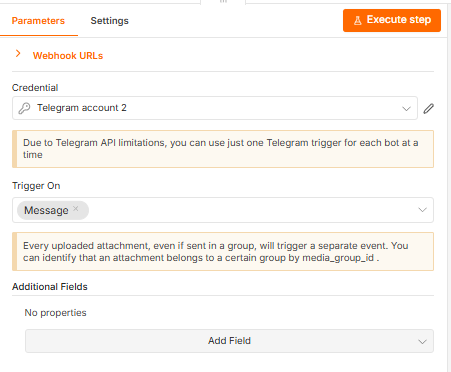Switch to the Parameters tab
The width and height of the screenshot is (451, 372).
coord(38,21)
